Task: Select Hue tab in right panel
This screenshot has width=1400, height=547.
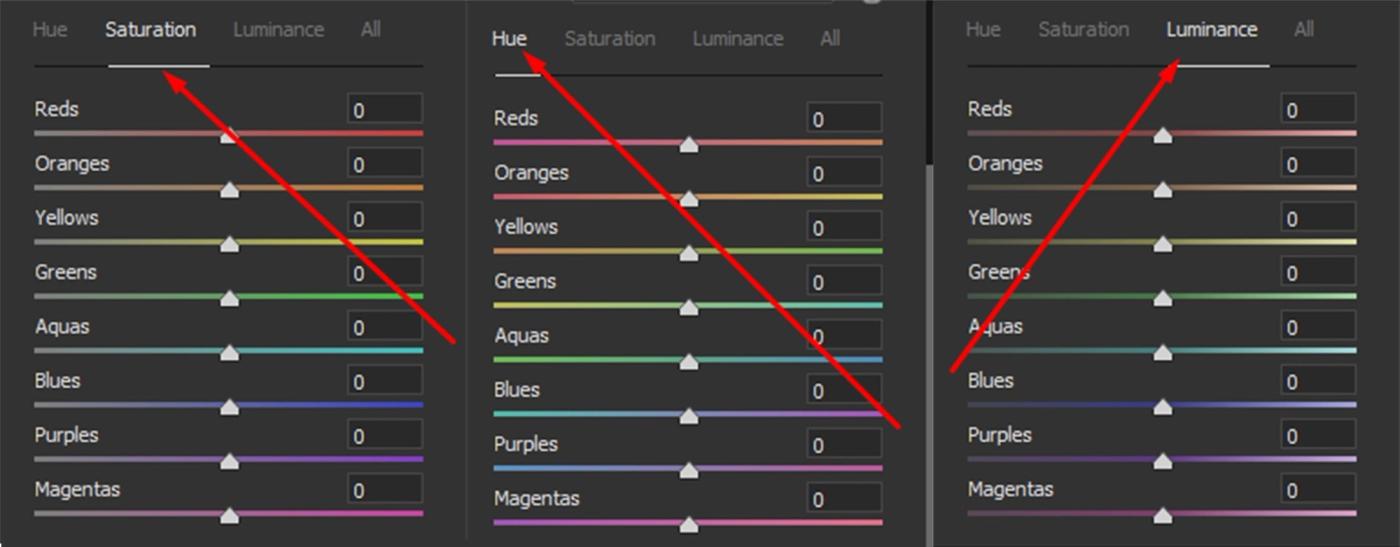Action: tap(983, 30)
